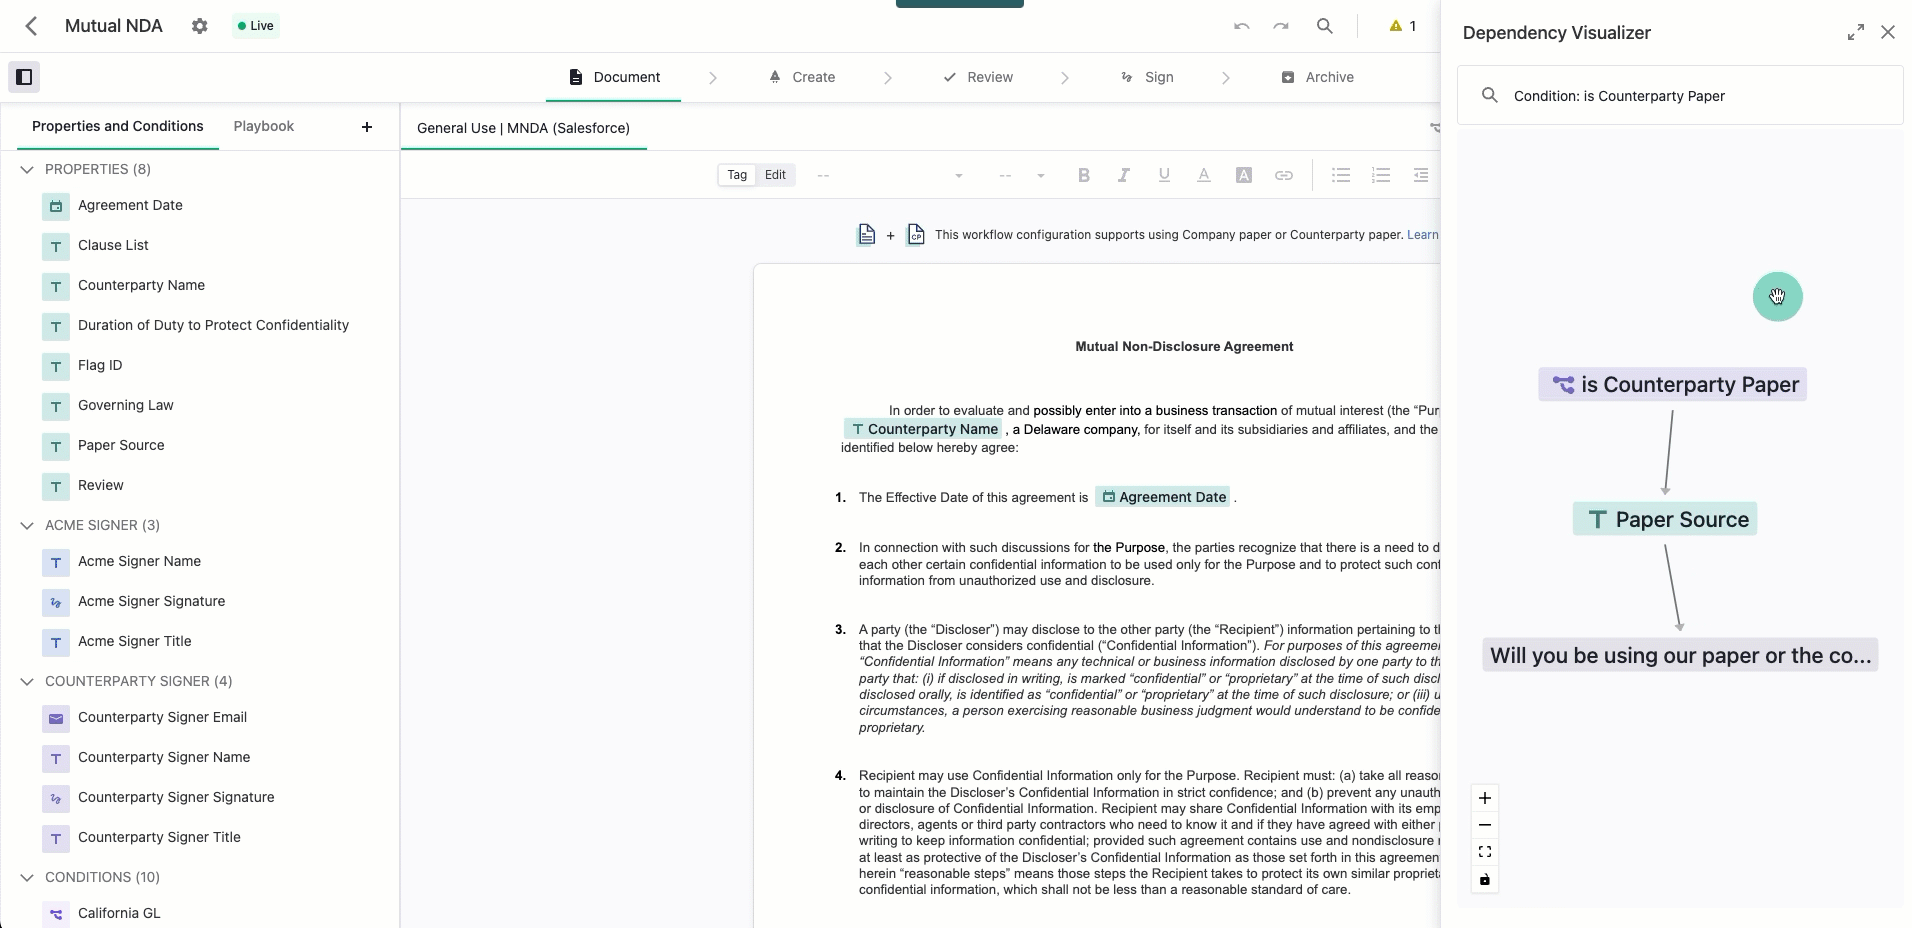Close the Dependency Visualizer panel

point(1888,33)
